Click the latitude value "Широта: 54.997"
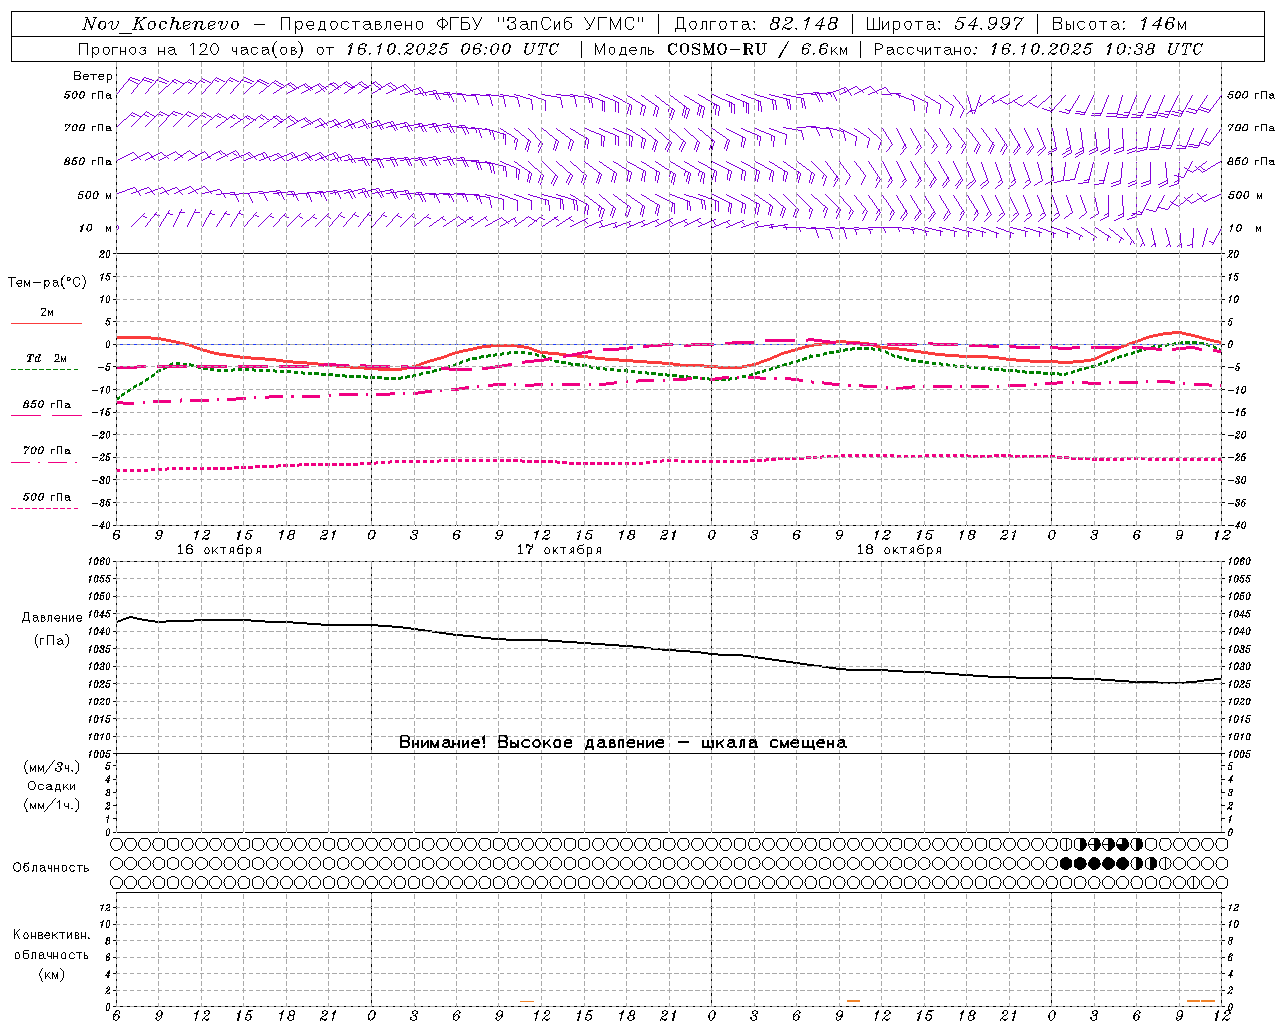 [945, 24]
